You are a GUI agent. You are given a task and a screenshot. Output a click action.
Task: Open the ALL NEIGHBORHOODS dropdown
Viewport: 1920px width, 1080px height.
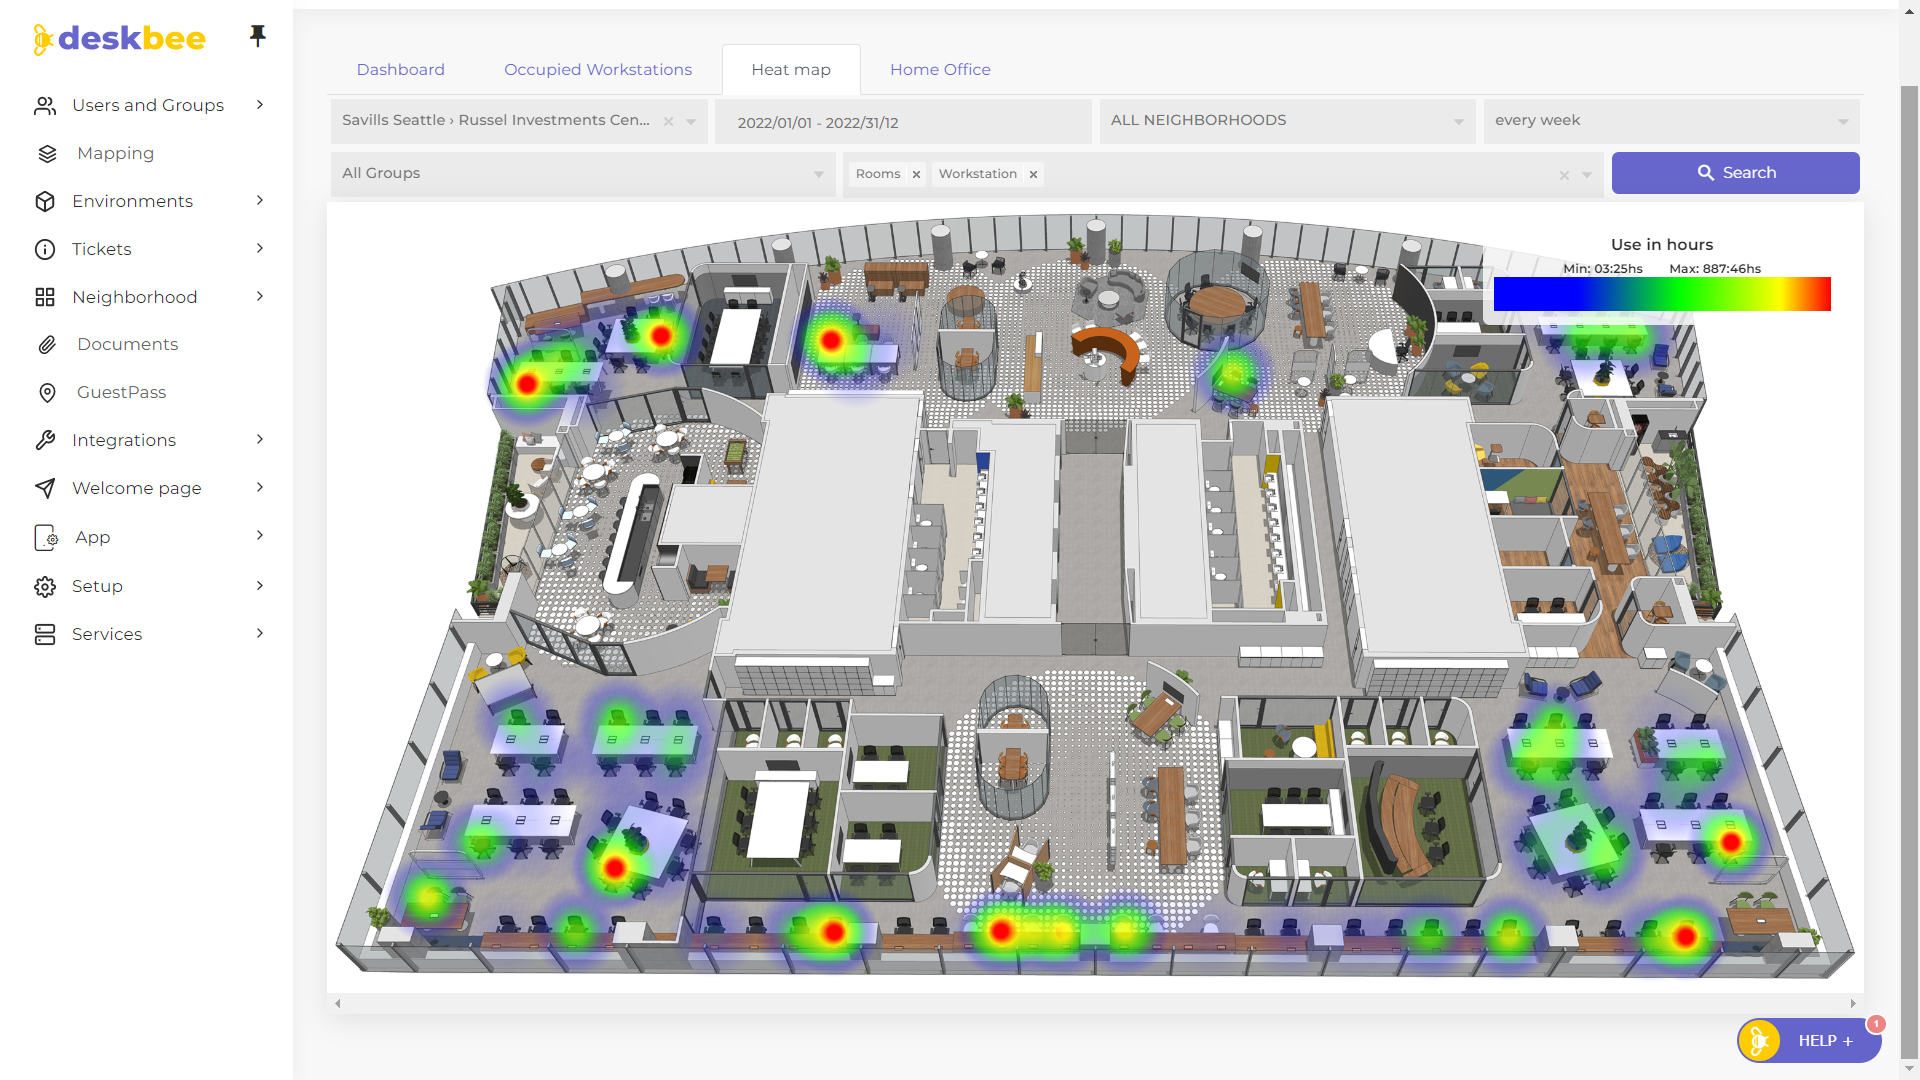pyautogui.click(x=1287, y=121)
